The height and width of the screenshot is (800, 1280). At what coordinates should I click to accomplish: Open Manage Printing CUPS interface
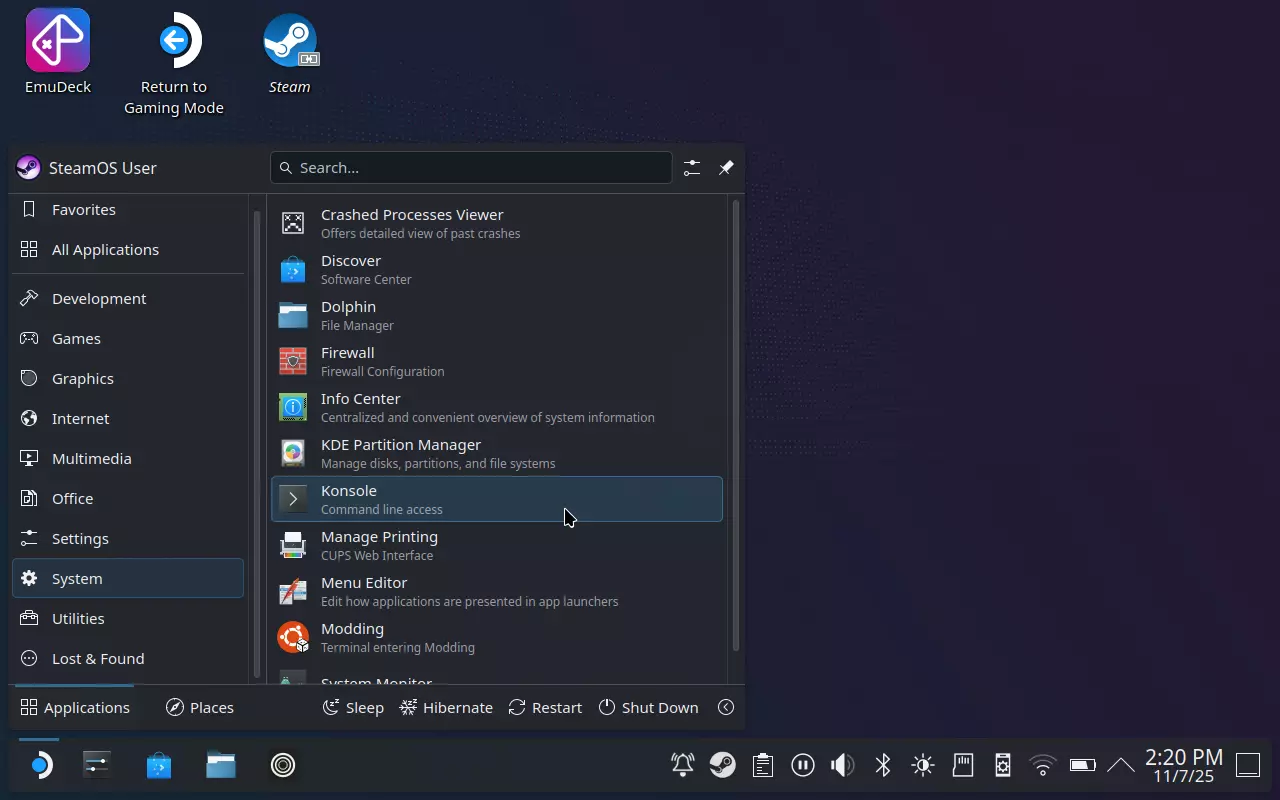[497, 545]
